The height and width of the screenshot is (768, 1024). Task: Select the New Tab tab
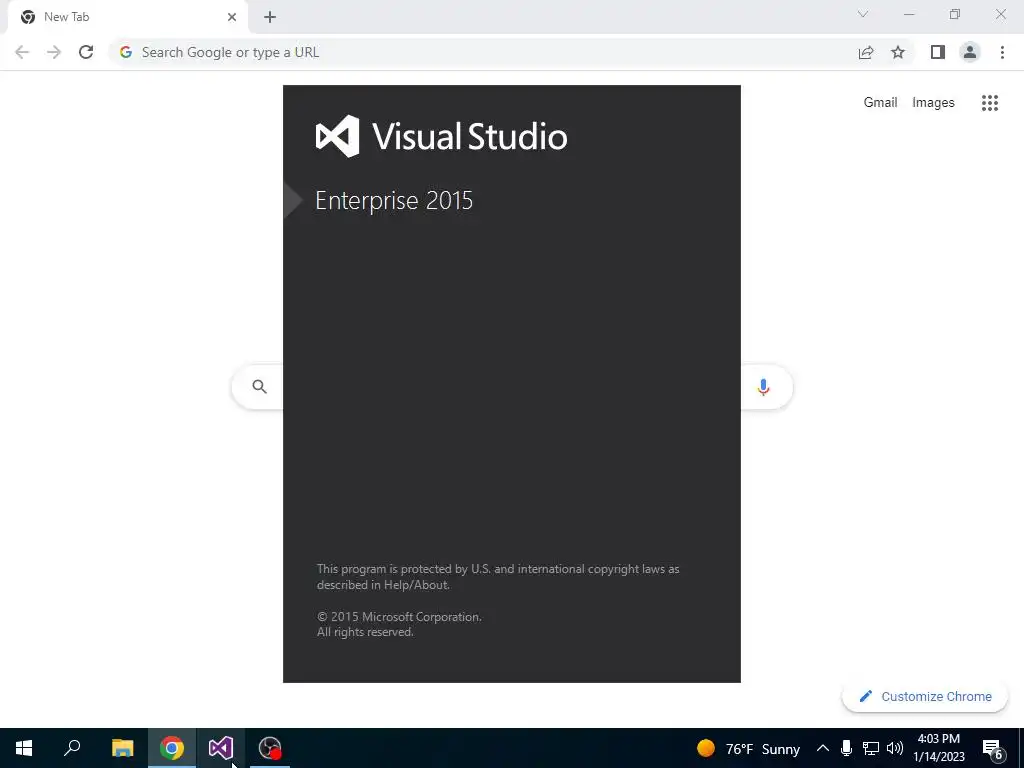pos(127,18)
